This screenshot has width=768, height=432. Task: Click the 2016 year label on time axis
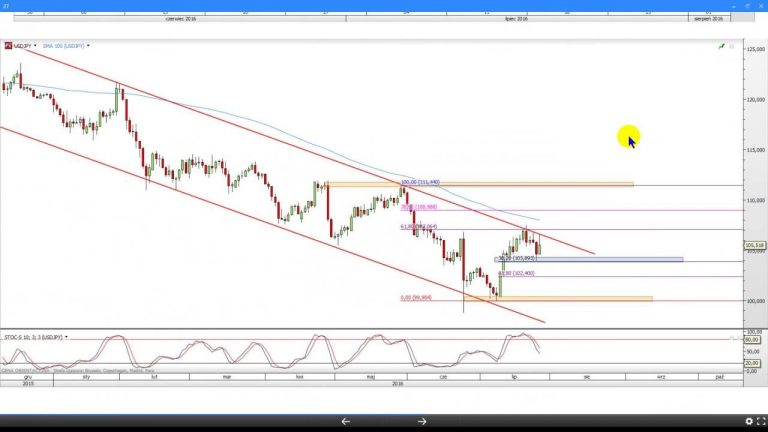pos(398,384)
